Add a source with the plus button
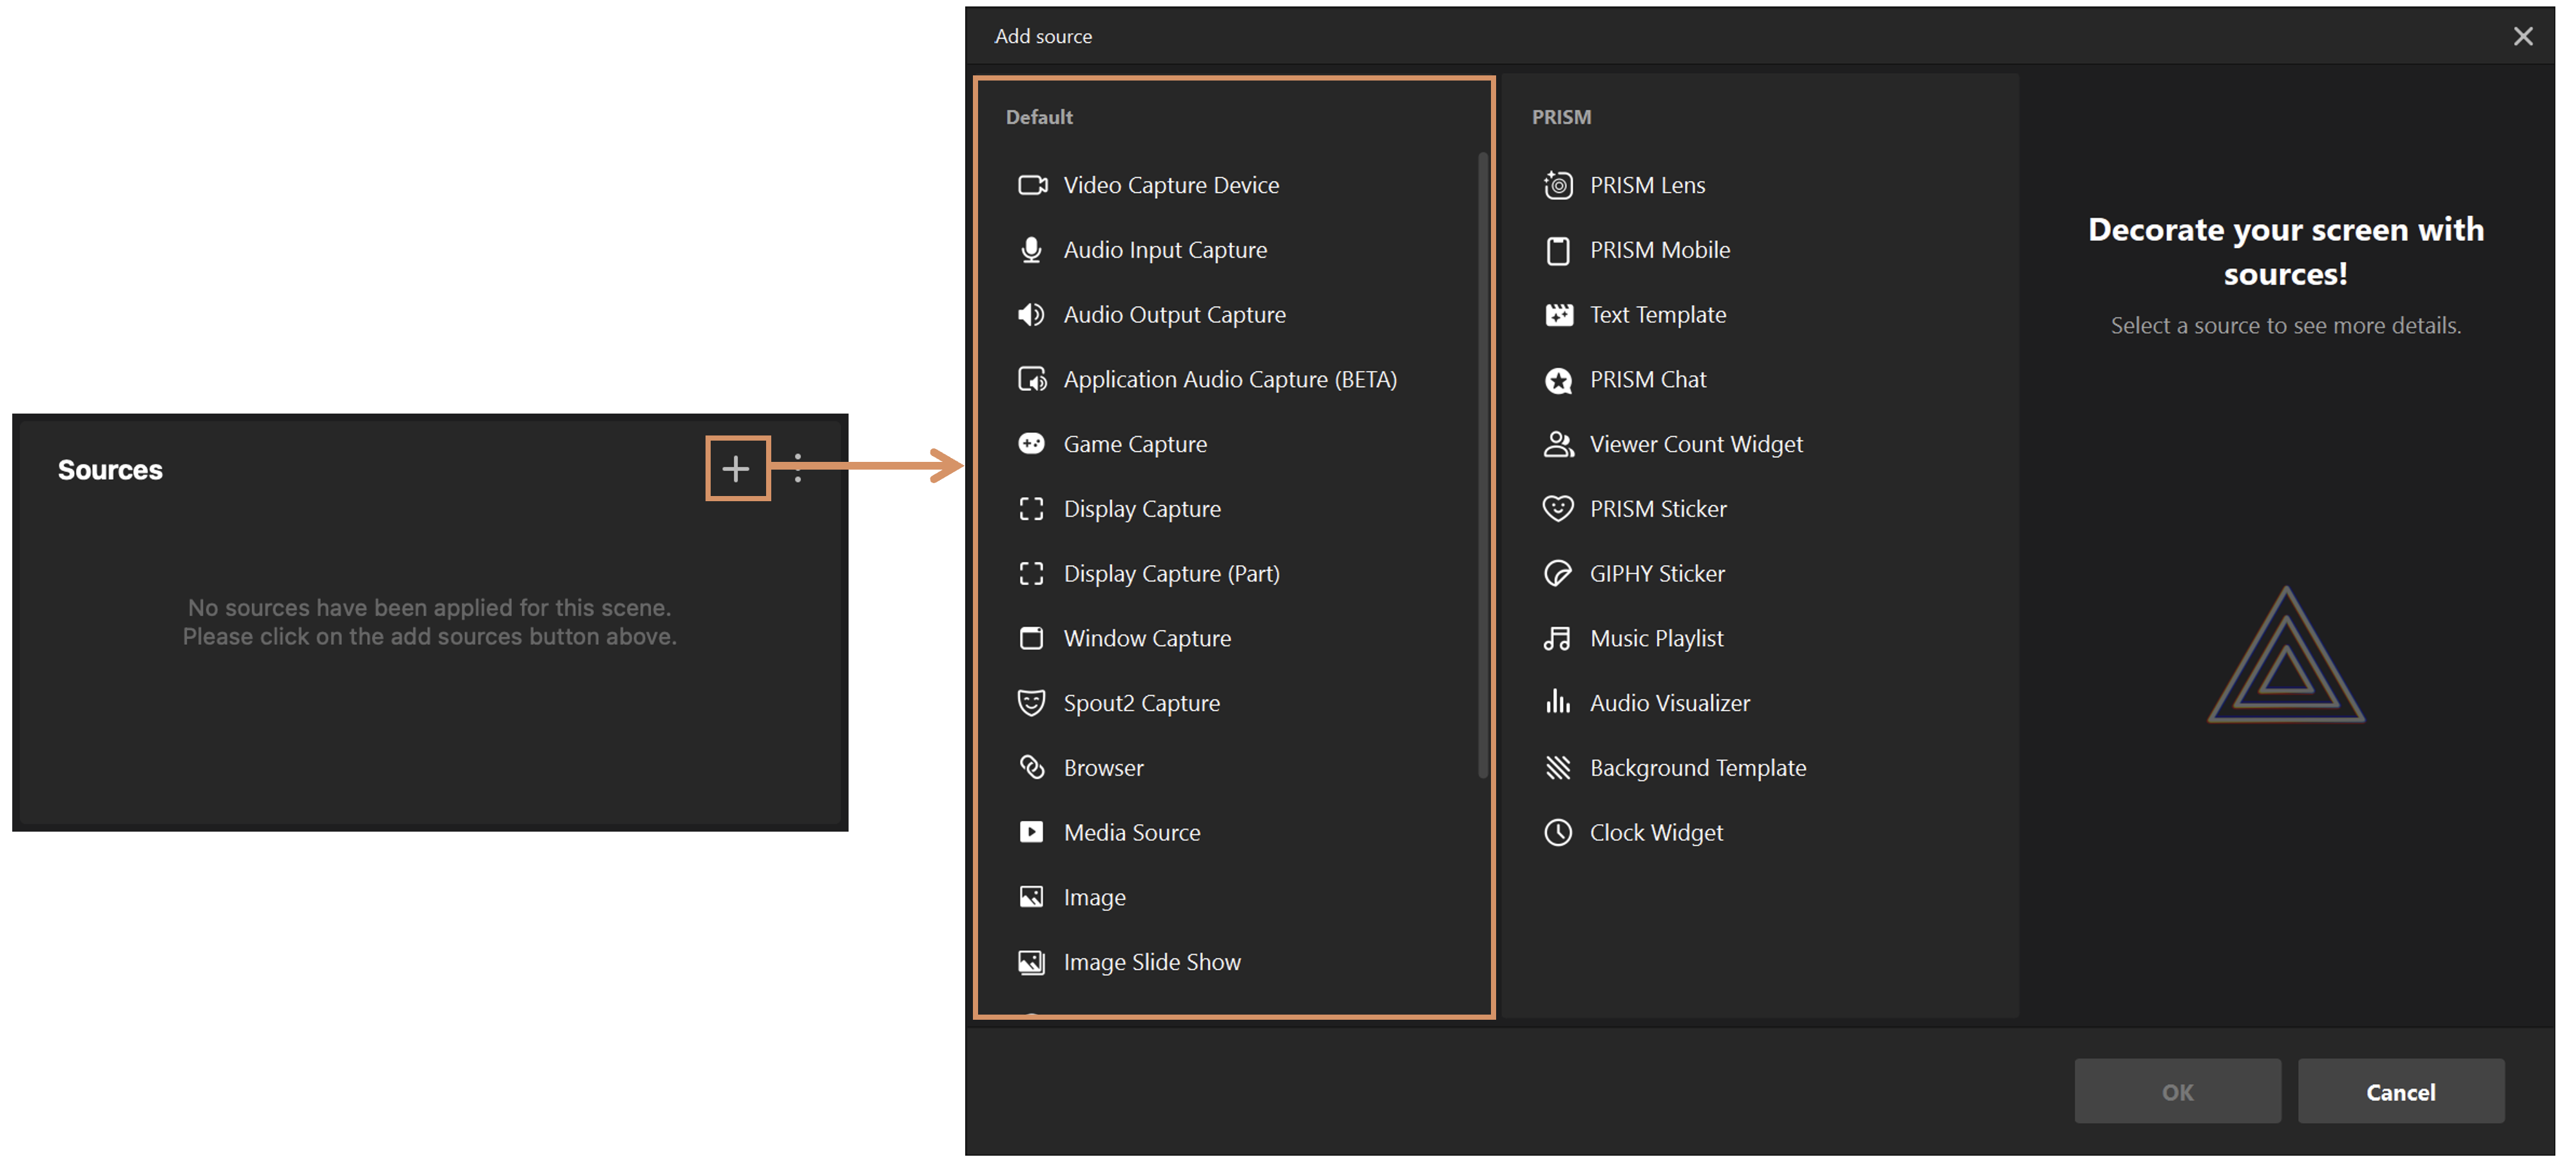Viewport: 2576px width, 1175px height. pyautogui.click(x=737, y=469)
